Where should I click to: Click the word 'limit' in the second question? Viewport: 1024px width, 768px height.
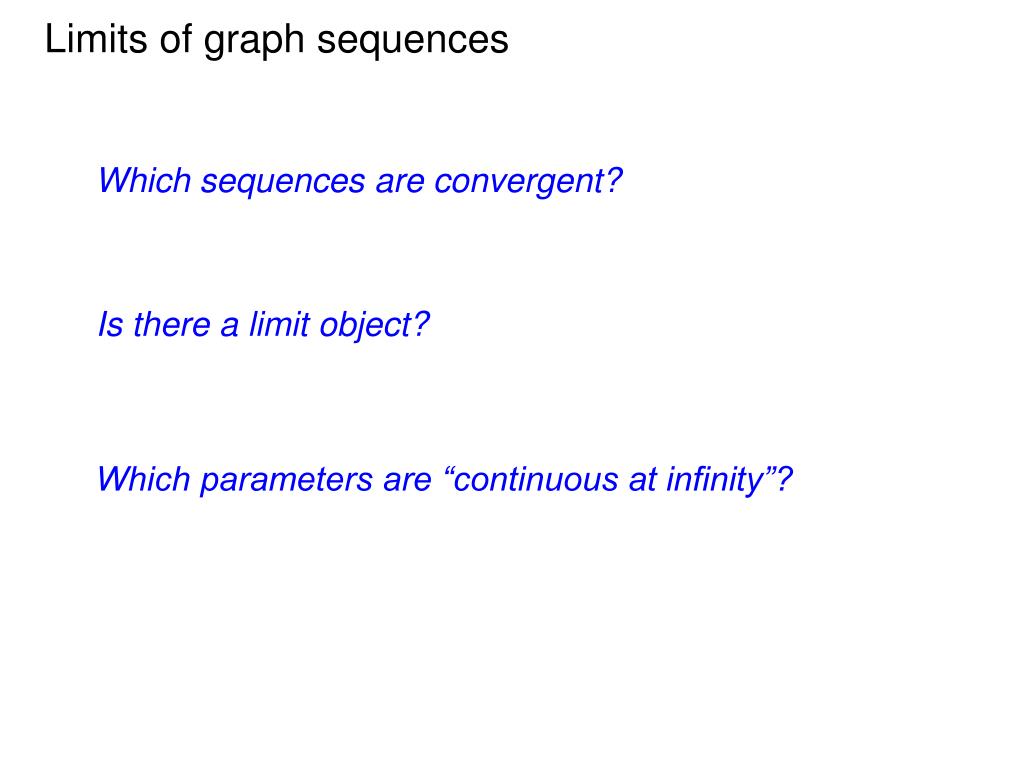click(279, 324)
